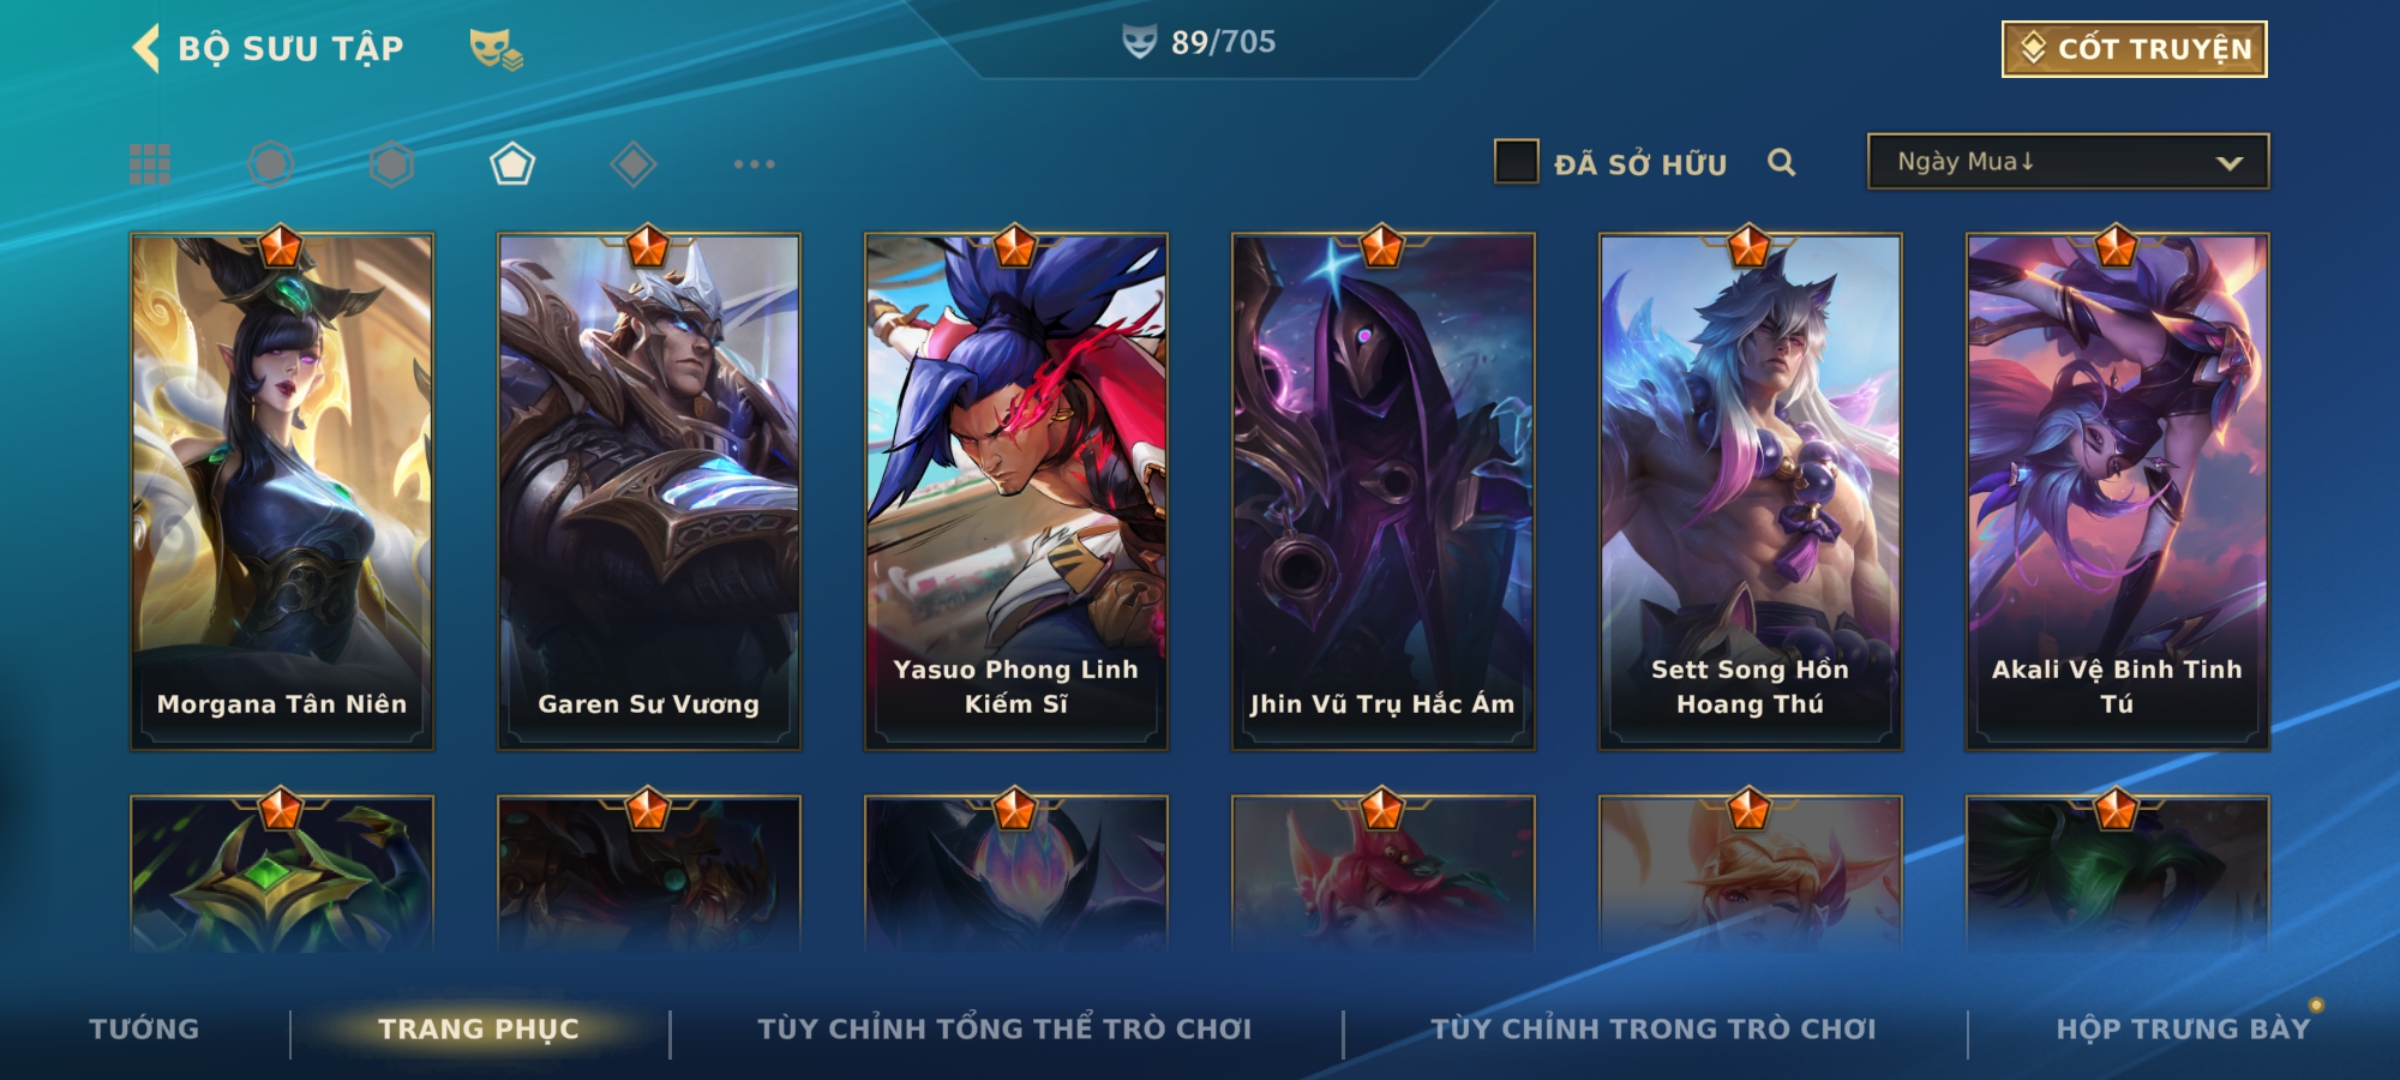Select Jhin Vũ Trụ Hắc Ám skin

1383,492
